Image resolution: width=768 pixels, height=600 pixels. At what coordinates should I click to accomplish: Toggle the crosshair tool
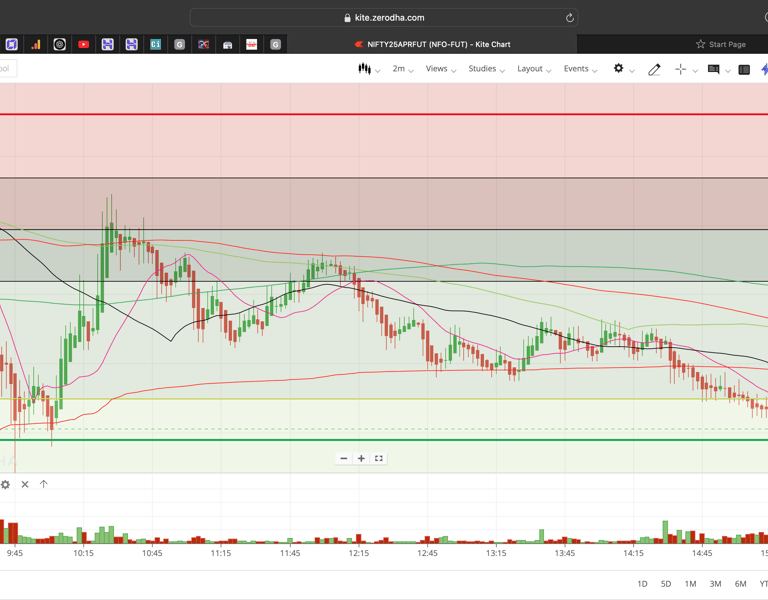click(680, 70)
